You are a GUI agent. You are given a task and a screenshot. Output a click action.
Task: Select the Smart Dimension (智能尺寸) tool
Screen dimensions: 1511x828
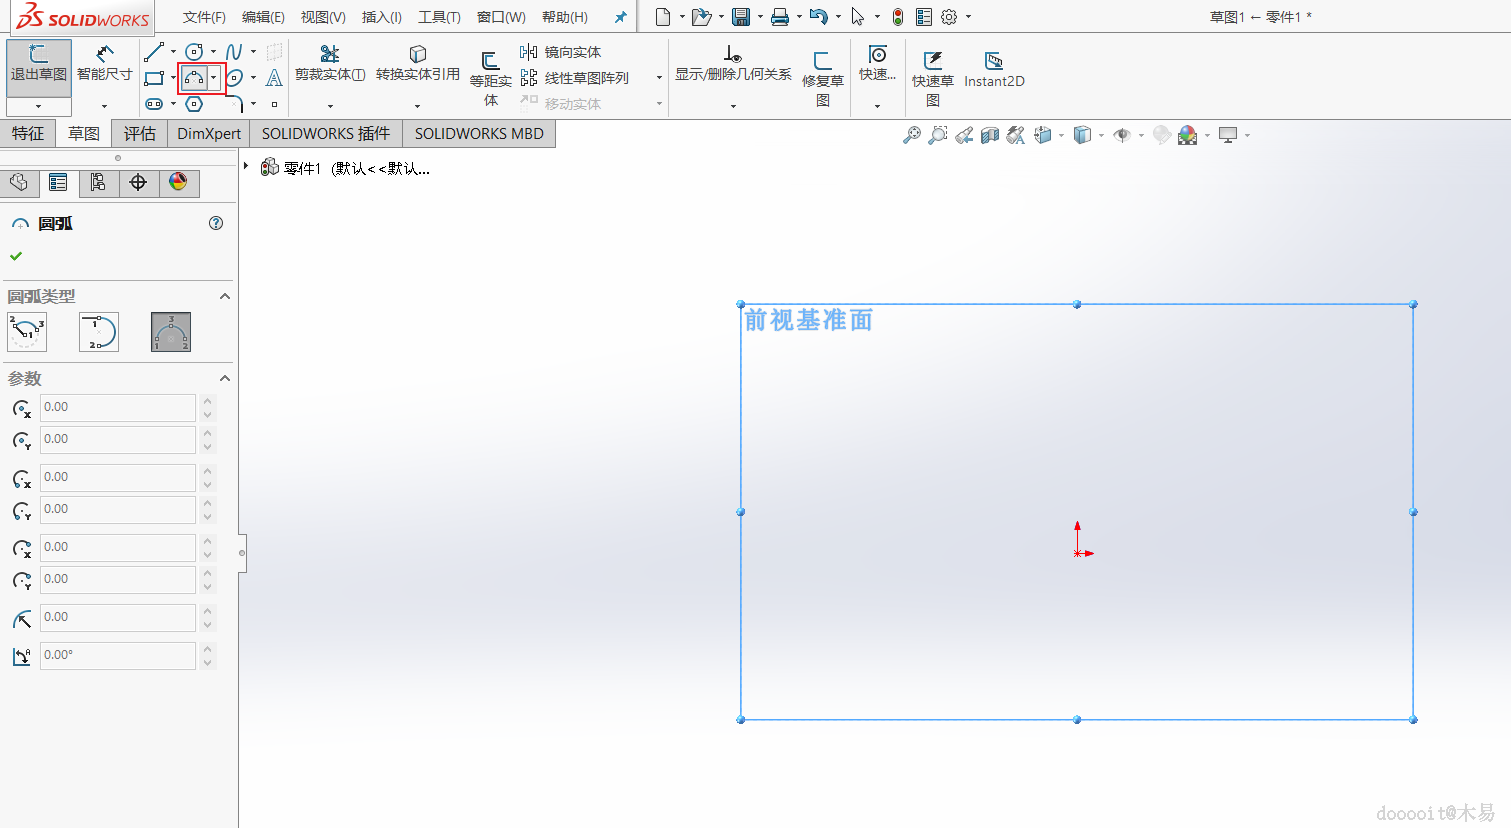[x=104, y=64]
